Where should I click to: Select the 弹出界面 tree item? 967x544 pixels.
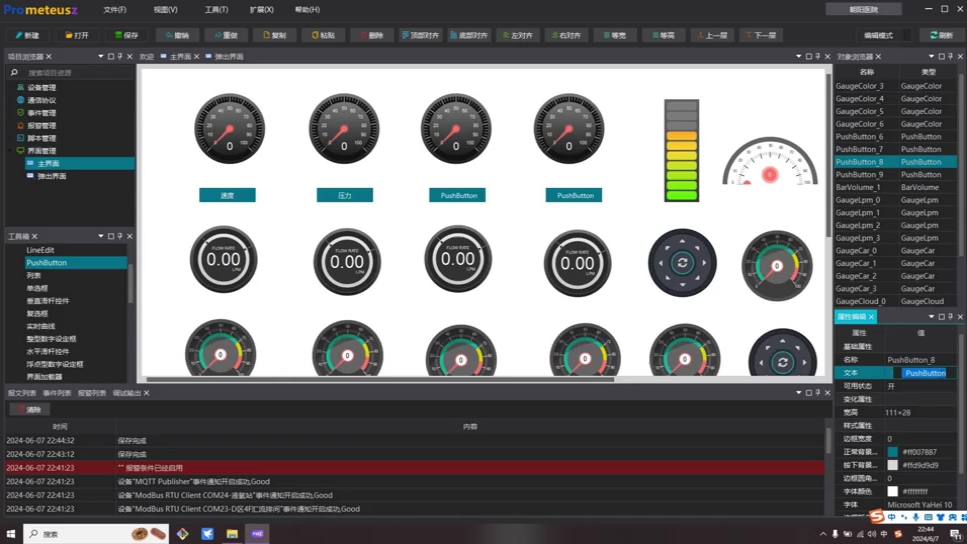52,176
